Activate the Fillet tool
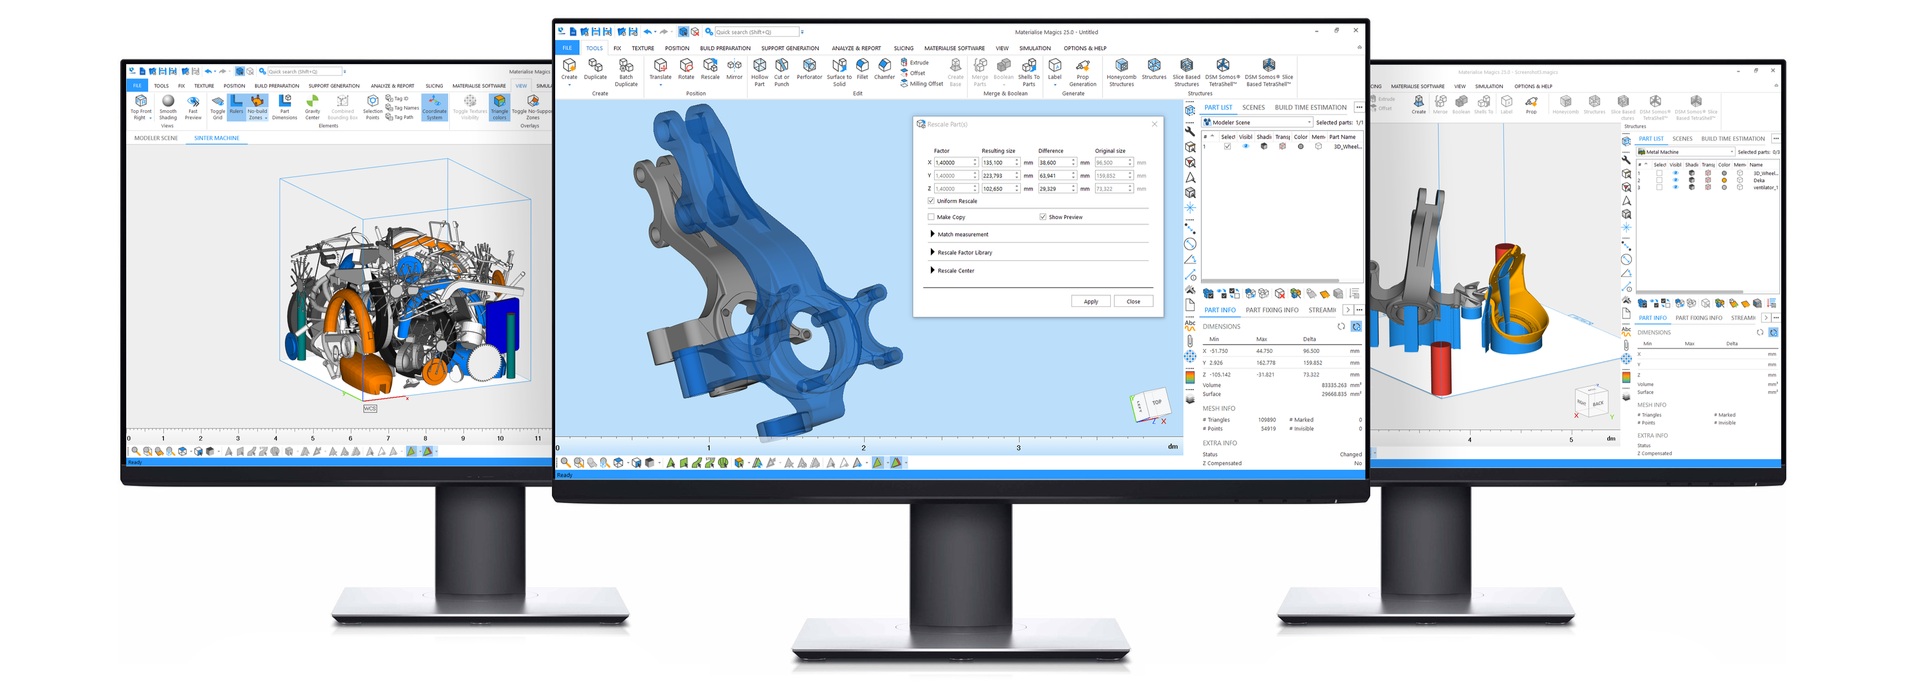 [x=862, y=68]
